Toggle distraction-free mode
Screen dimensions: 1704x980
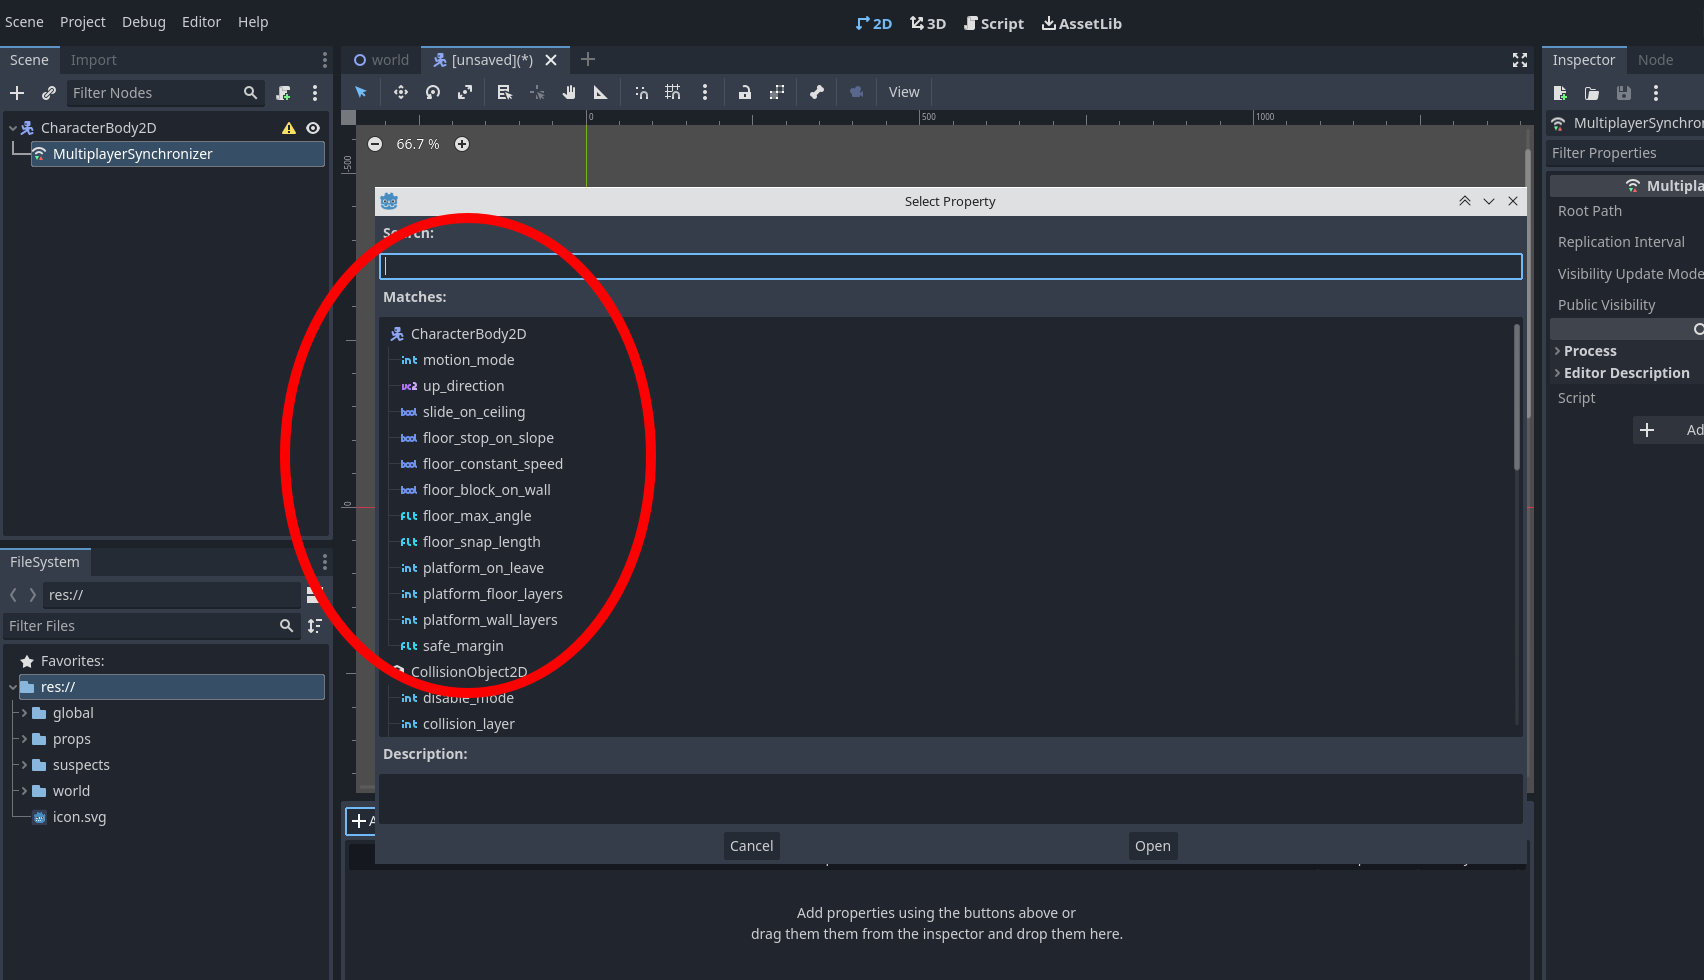pyautogui.click(x=1520, y=60)
